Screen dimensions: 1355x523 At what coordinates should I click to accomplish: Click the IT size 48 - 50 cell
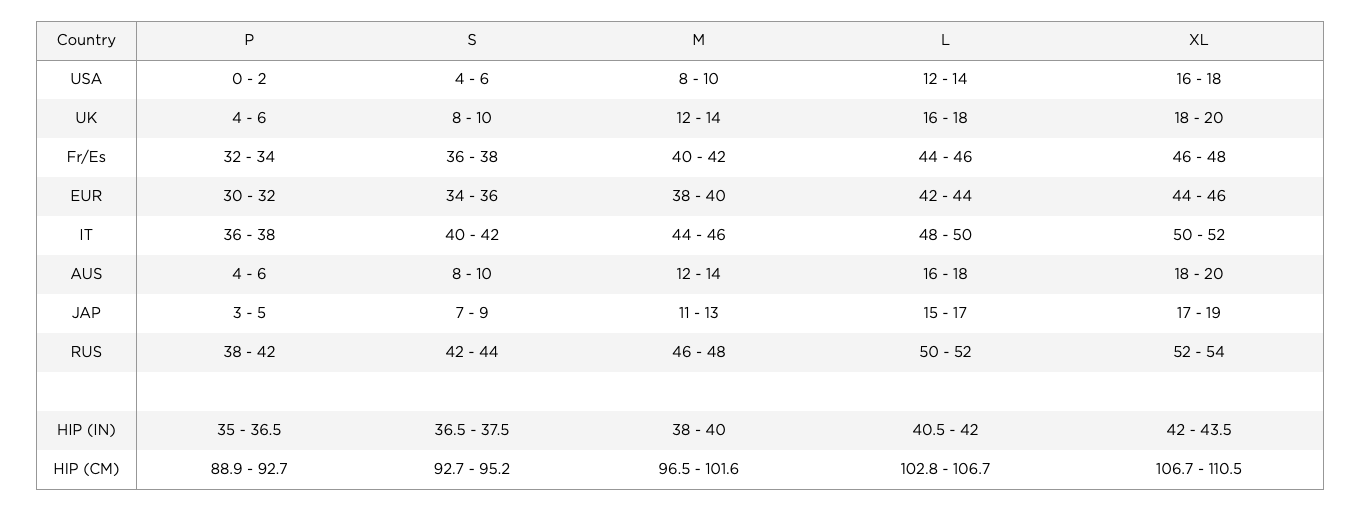945,235
